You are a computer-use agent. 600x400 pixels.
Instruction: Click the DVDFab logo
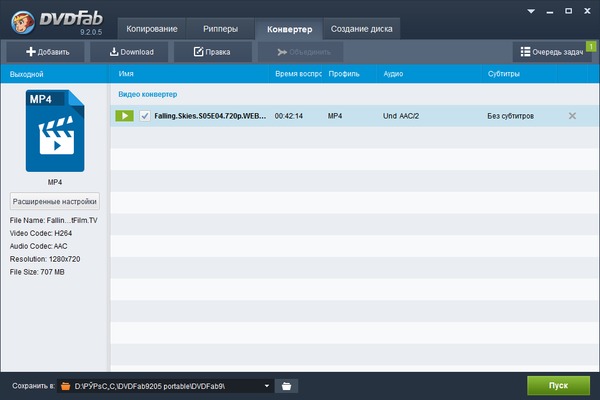(x=56, y=18)
